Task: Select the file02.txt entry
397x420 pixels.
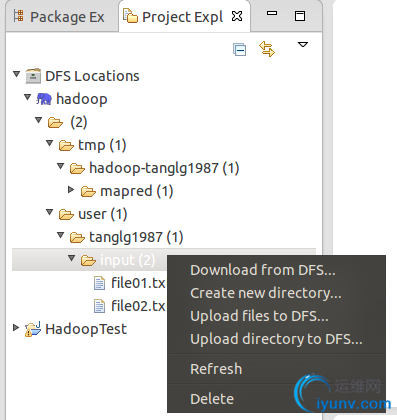Action: pyautogui.click(x=138, y=306)
